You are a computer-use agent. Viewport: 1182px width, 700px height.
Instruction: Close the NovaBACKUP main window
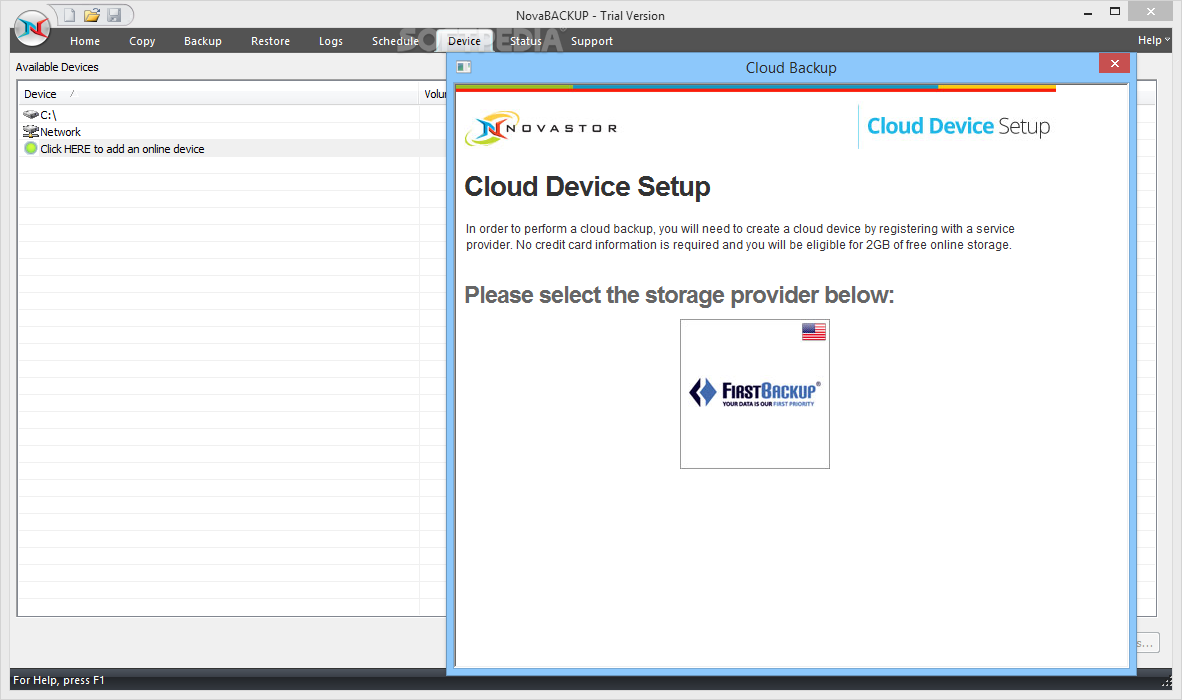click(1150, 11)
